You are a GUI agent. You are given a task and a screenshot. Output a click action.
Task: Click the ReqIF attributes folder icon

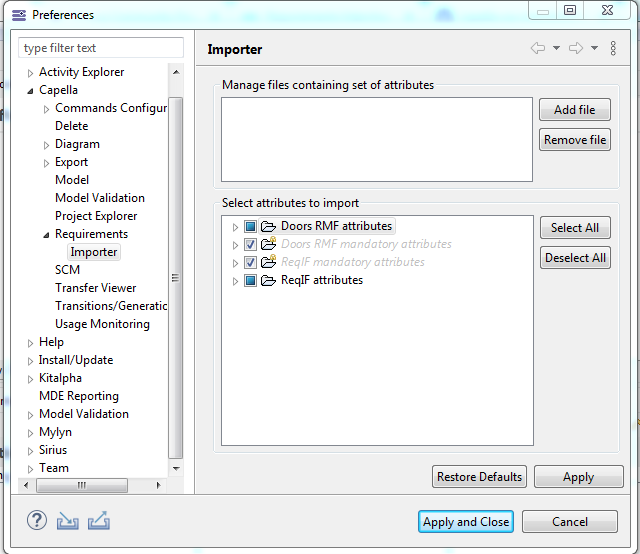click(268, 280)
